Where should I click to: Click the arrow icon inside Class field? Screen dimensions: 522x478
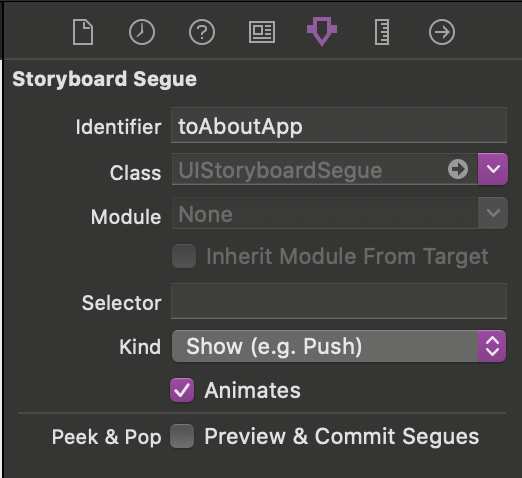[458, 169]
